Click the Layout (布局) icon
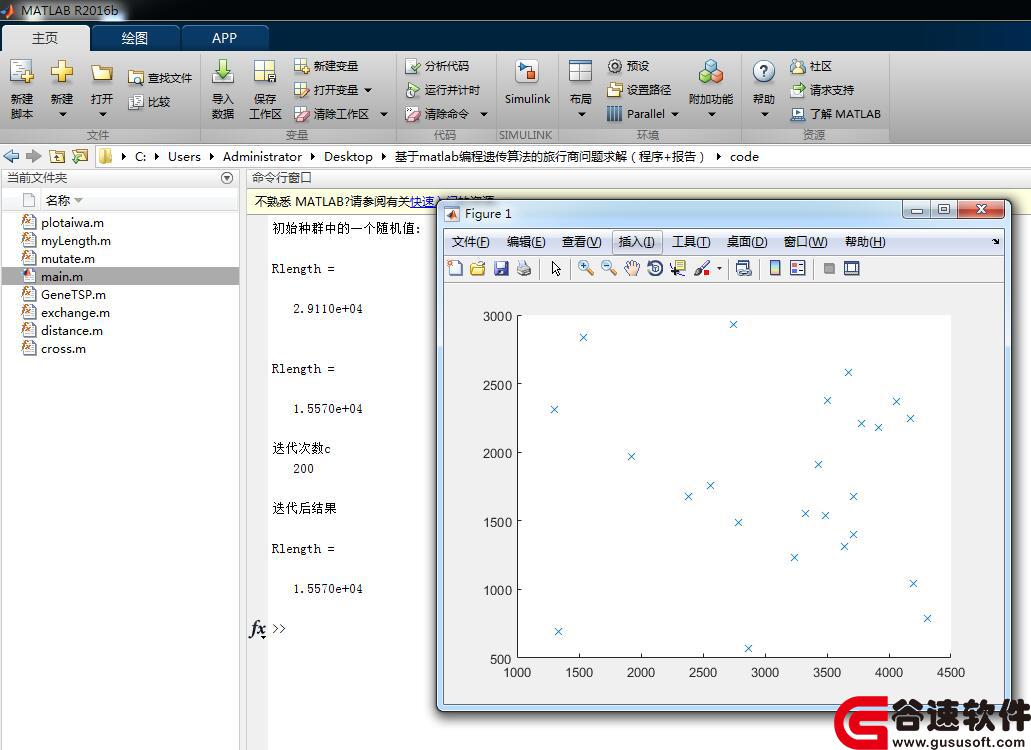Viewport: 1031px width, 750px height. 581,71
